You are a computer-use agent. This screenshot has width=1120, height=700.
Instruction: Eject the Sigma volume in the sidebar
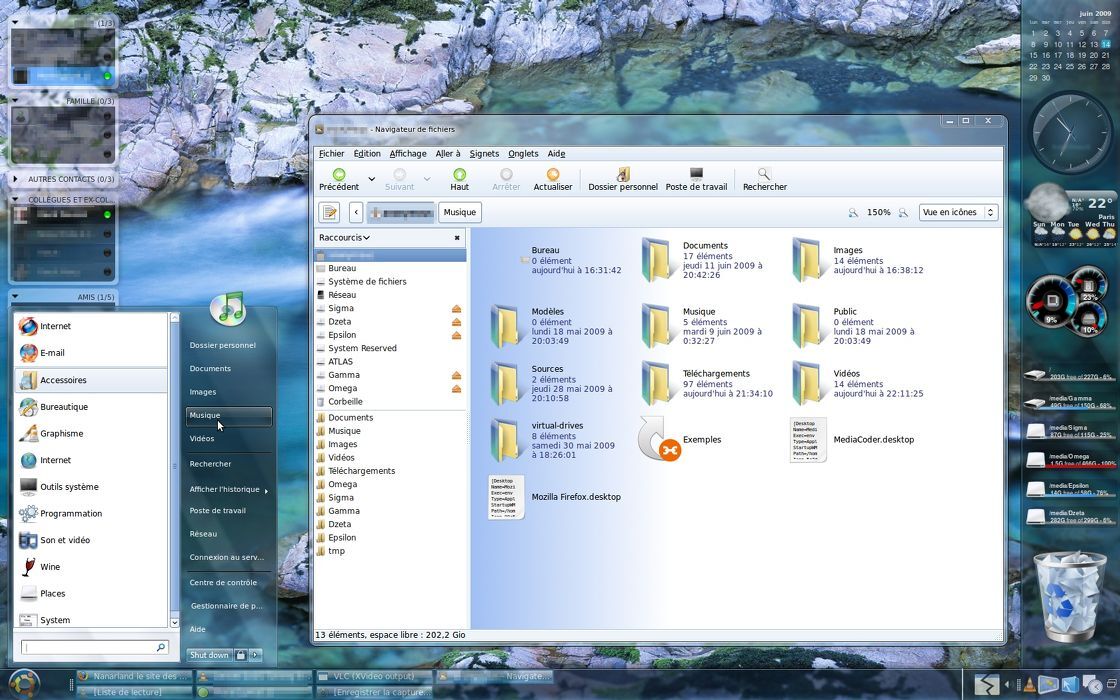point(456,309)
